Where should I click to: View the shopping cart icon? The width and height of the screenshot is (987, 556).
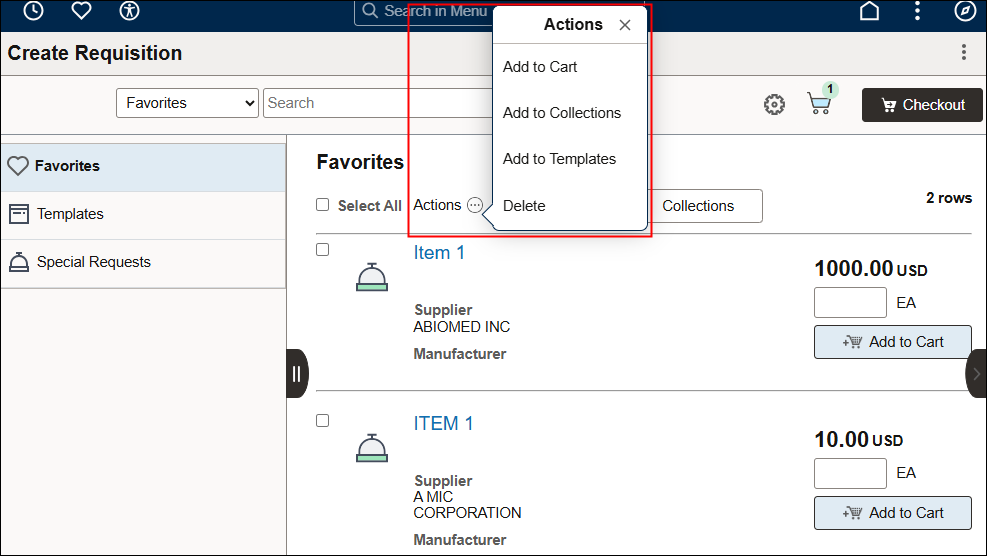pos(819,104)
